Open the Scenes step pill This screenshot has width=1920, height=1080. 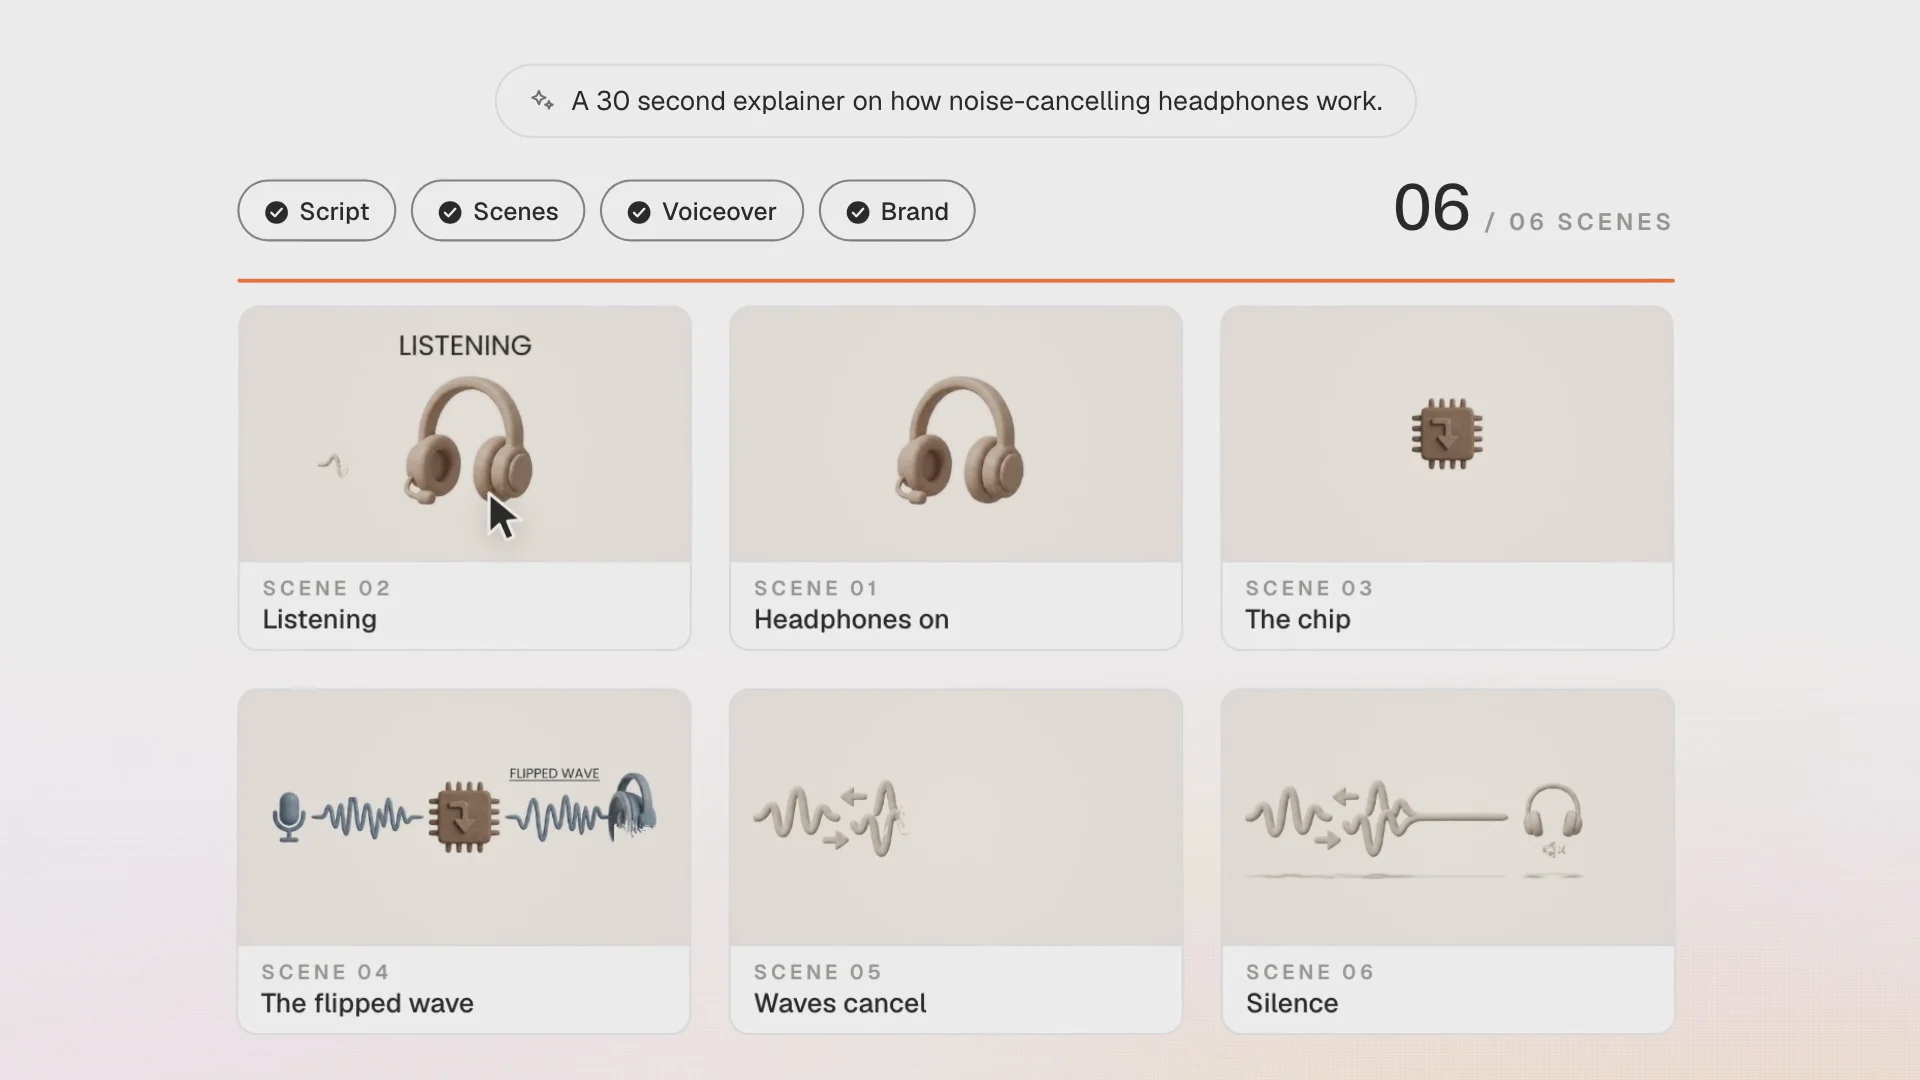(498, 211)
